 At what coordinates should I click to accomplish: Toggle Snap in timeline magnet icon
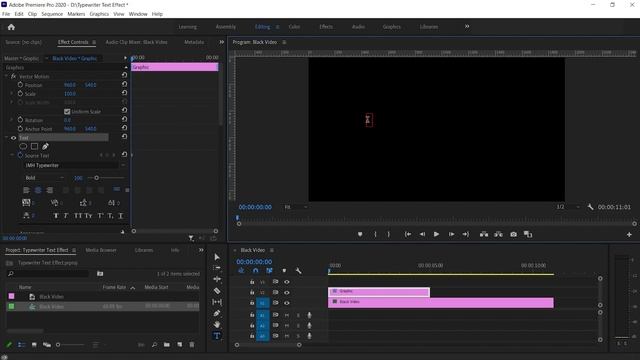tap(256, 271)
